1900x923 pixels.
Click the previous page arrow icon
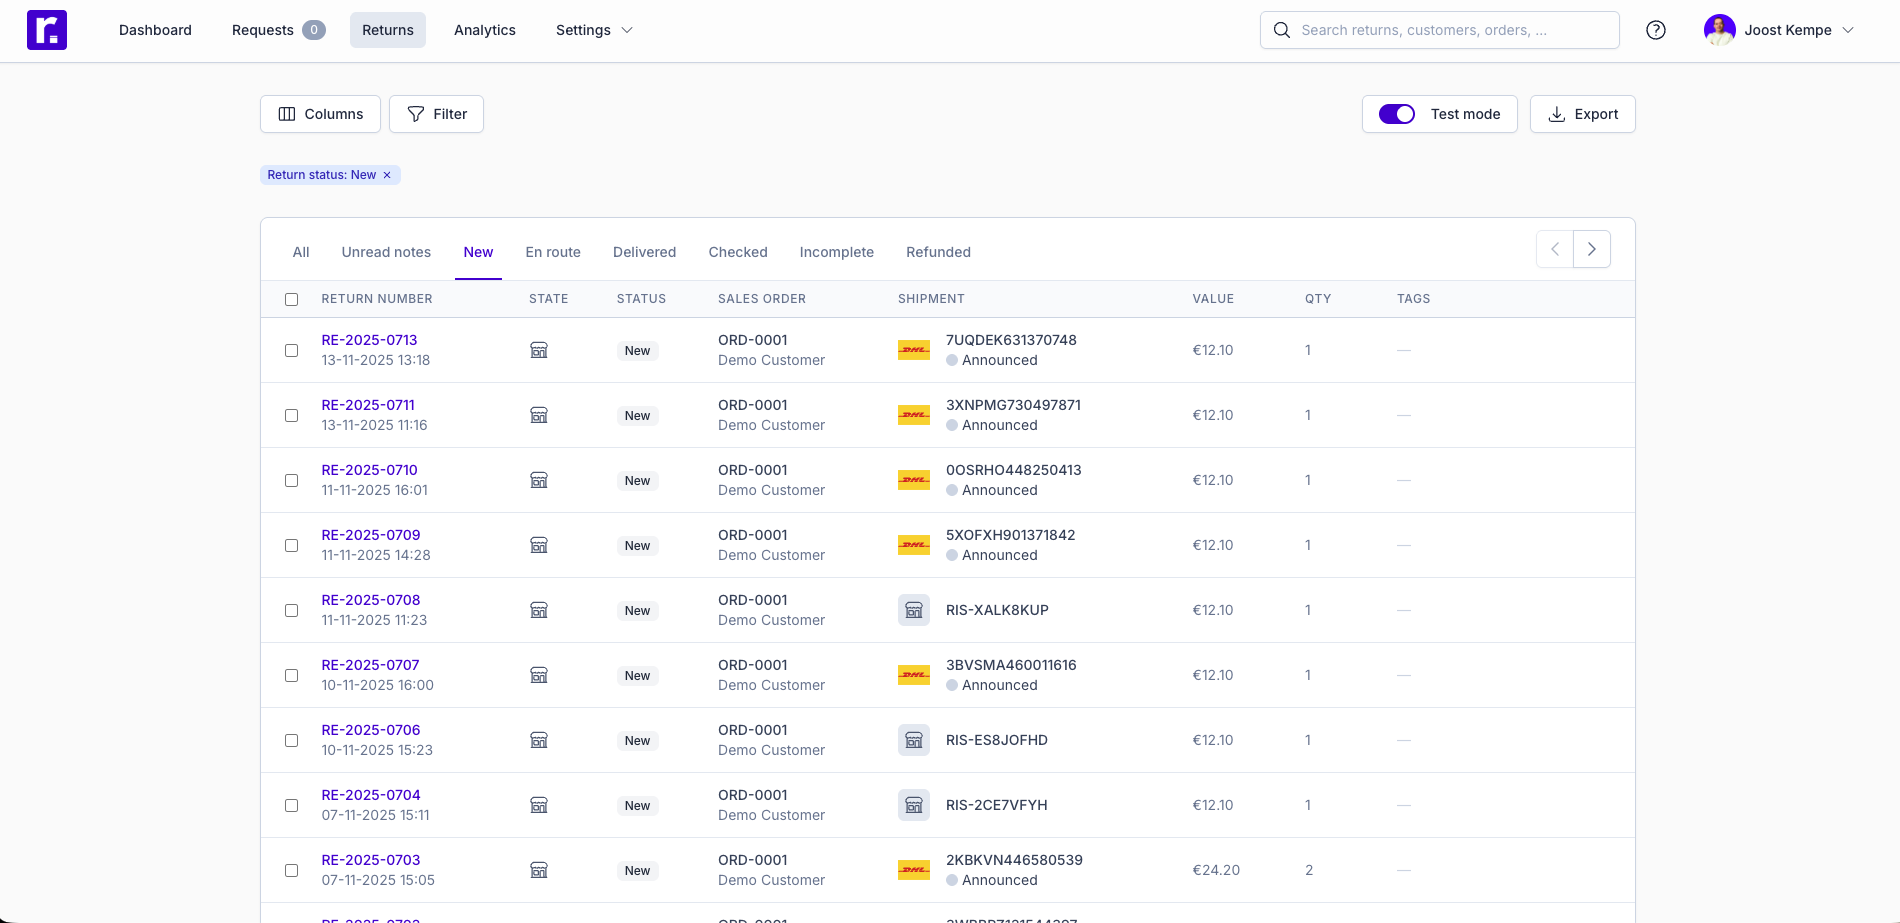pyautogui.click(x=1555, y=249)
